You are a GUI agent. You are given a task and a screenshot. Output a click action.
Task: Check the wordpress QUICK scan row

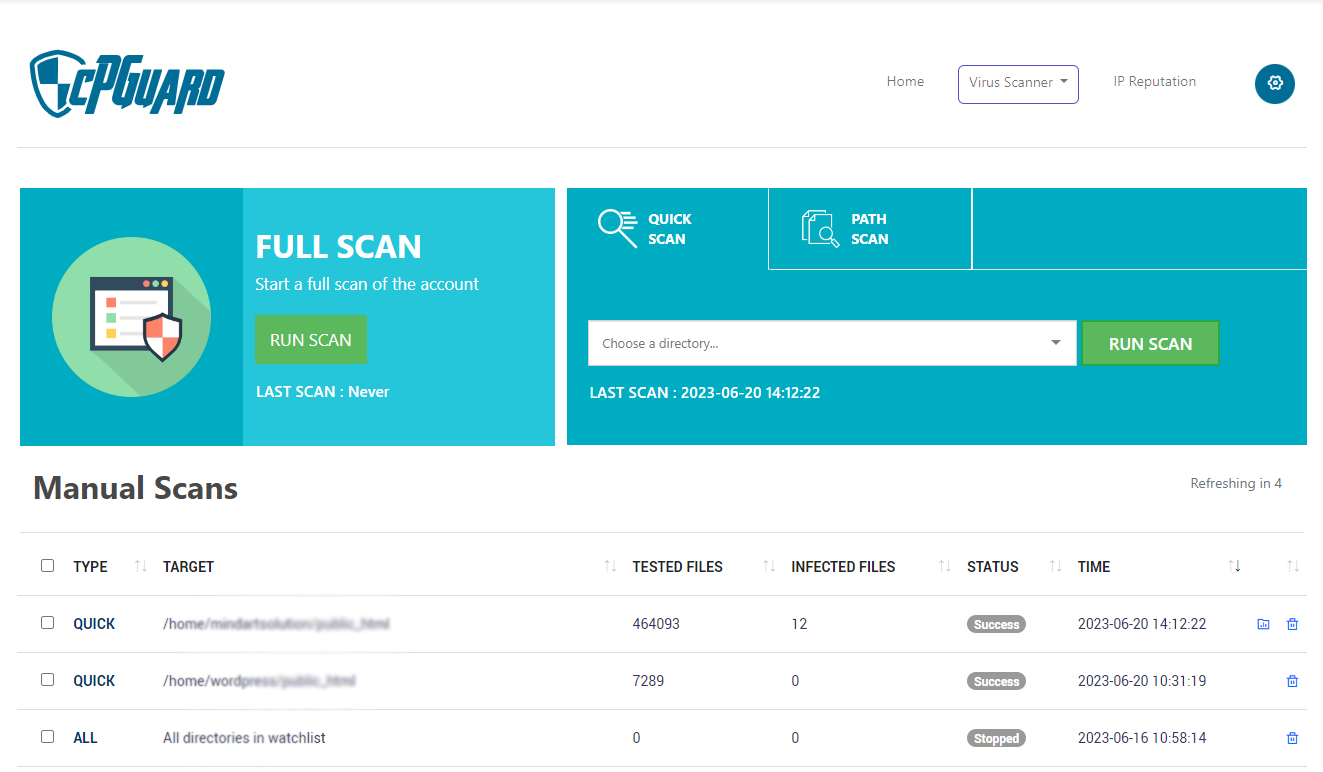tap(47, 679)
